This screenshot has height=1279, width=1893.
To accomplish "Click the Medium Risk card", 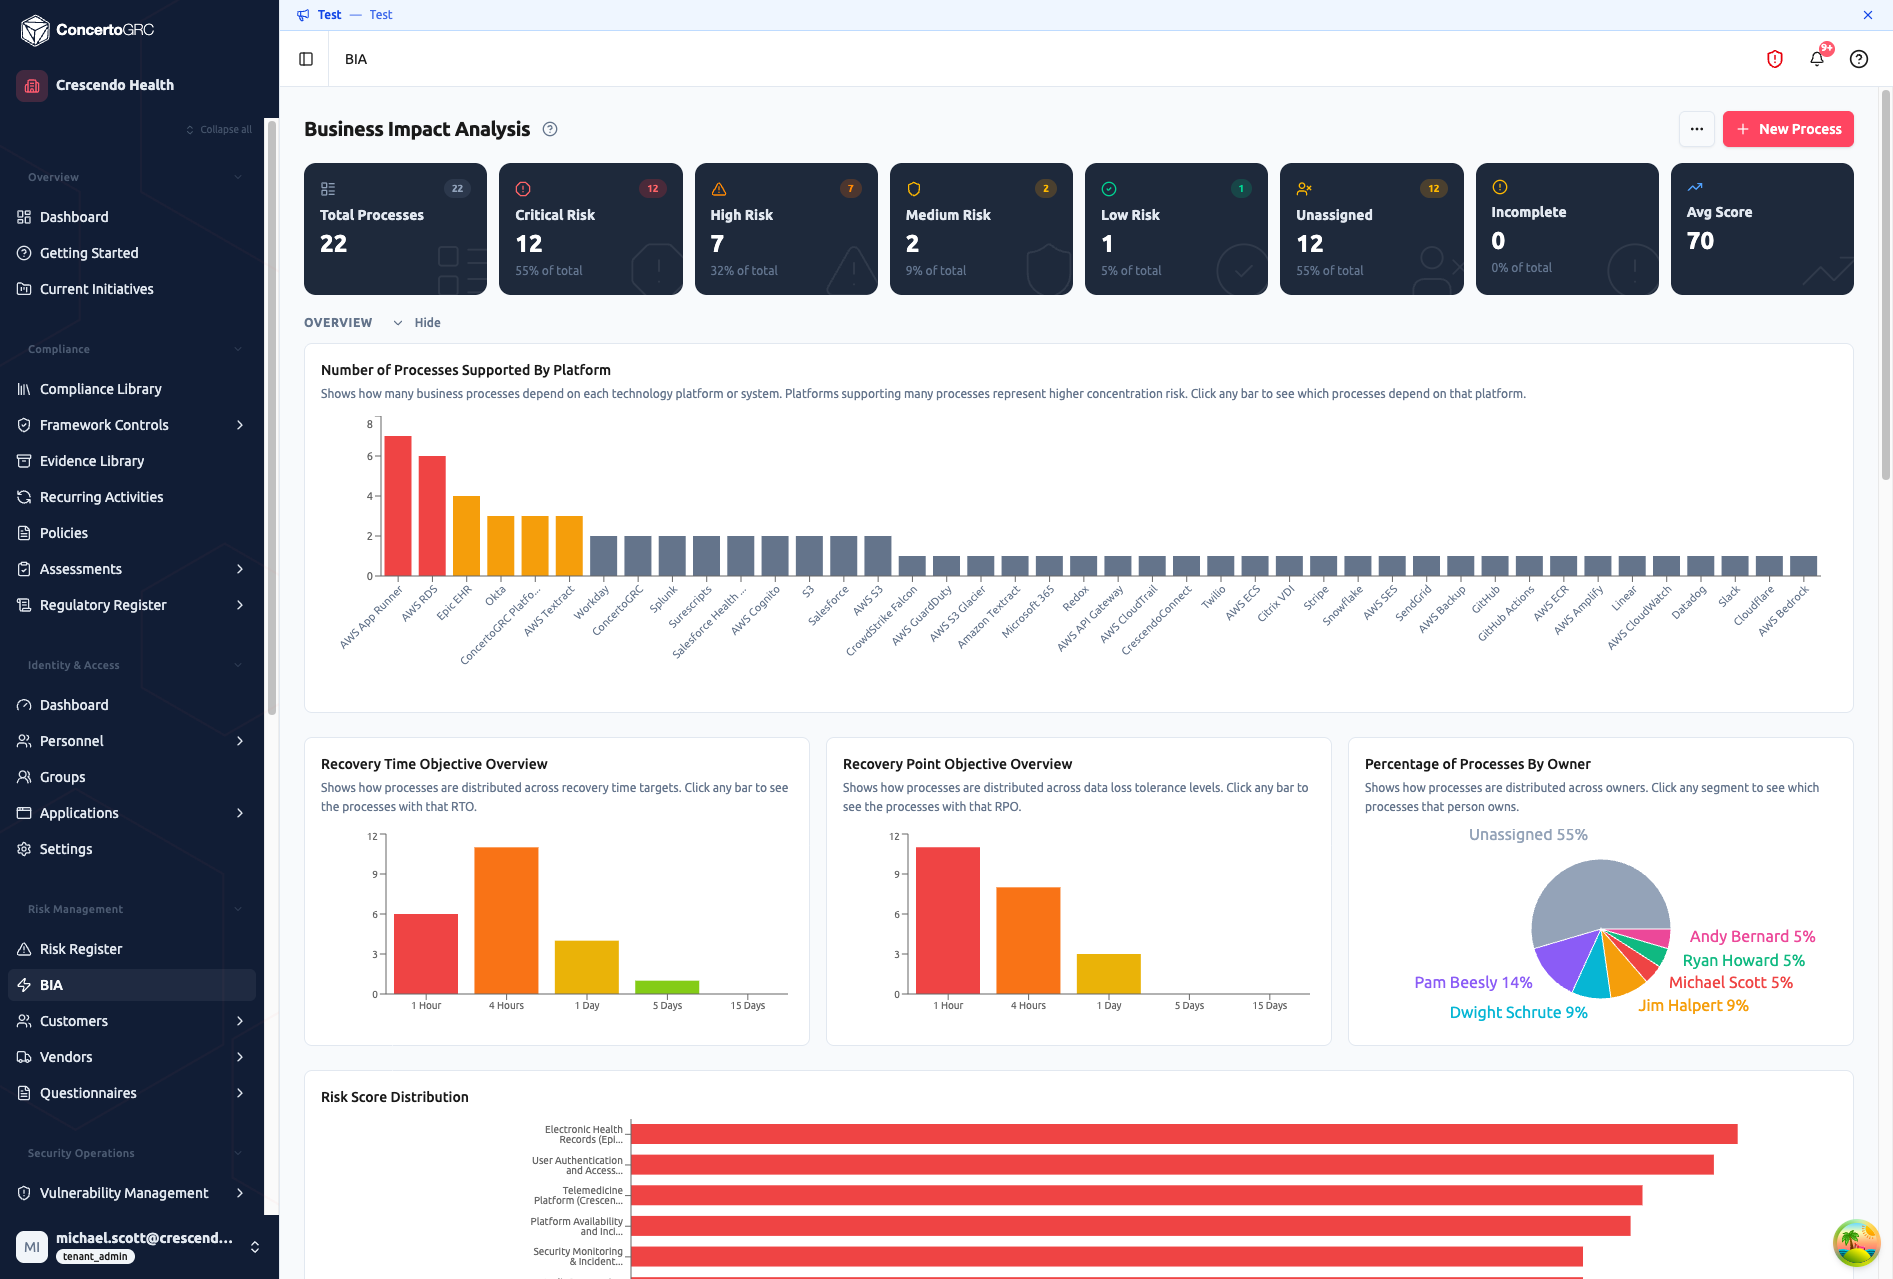I will tap(981, 229).
